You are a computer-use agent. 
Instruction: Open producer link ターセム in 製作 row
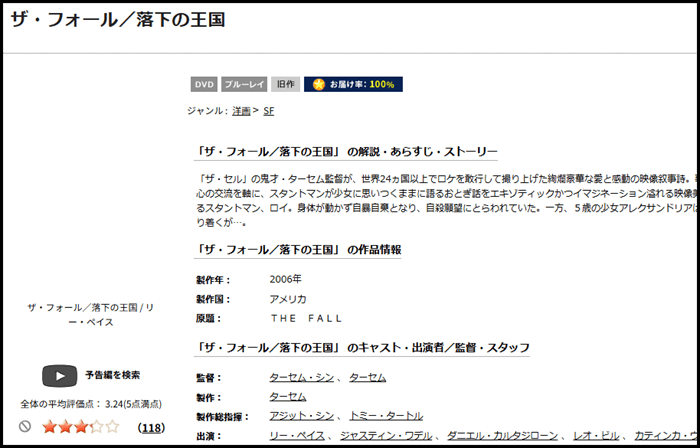(288, 397)
